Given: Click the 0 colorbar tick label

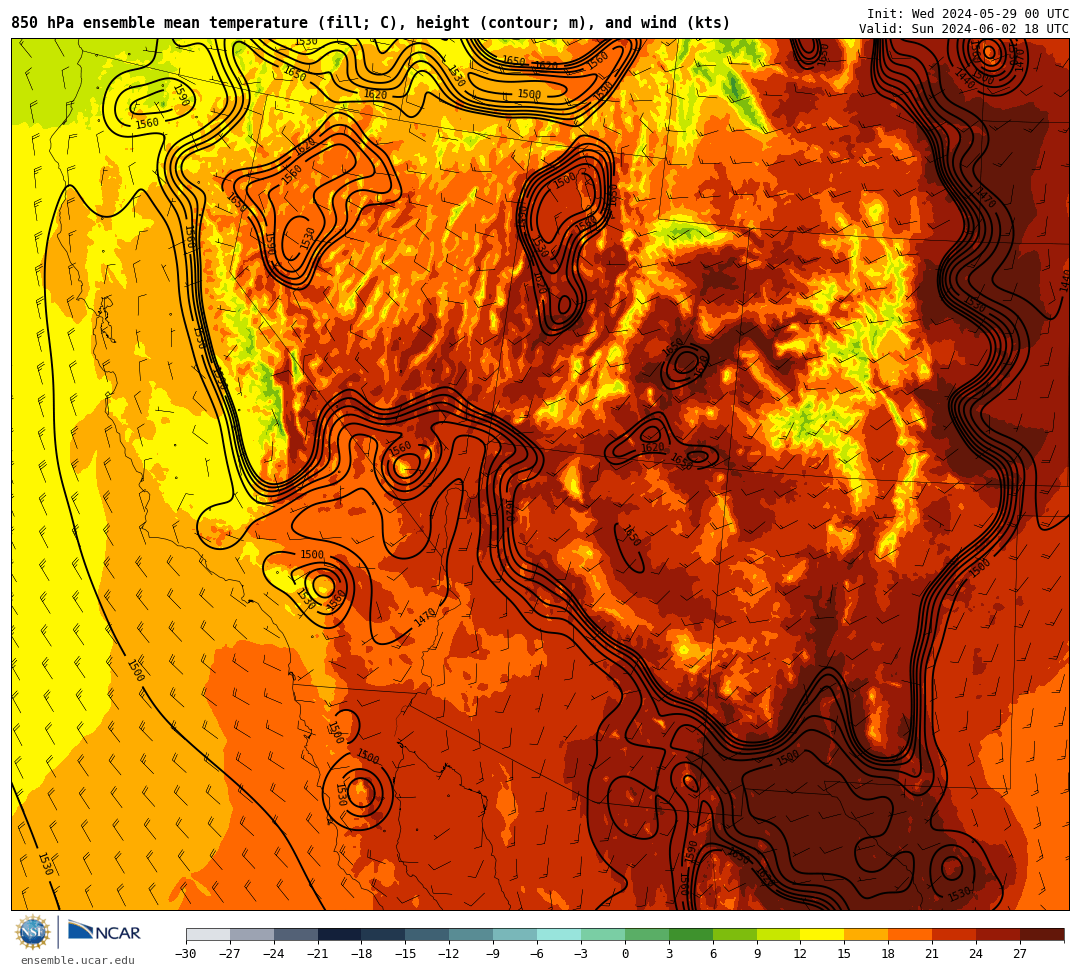Looking at the screenshot, I should (x=625, y=954).
